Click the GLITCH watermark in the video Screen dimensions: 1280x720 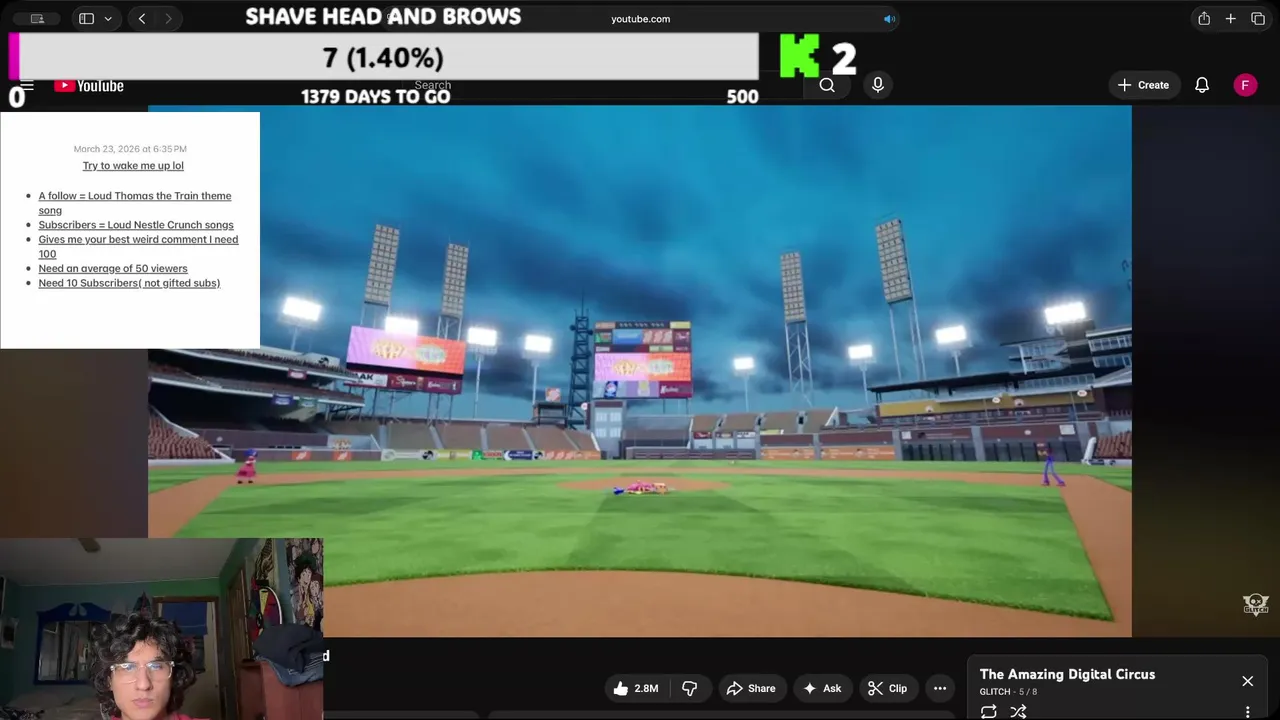pos(1255,604)
